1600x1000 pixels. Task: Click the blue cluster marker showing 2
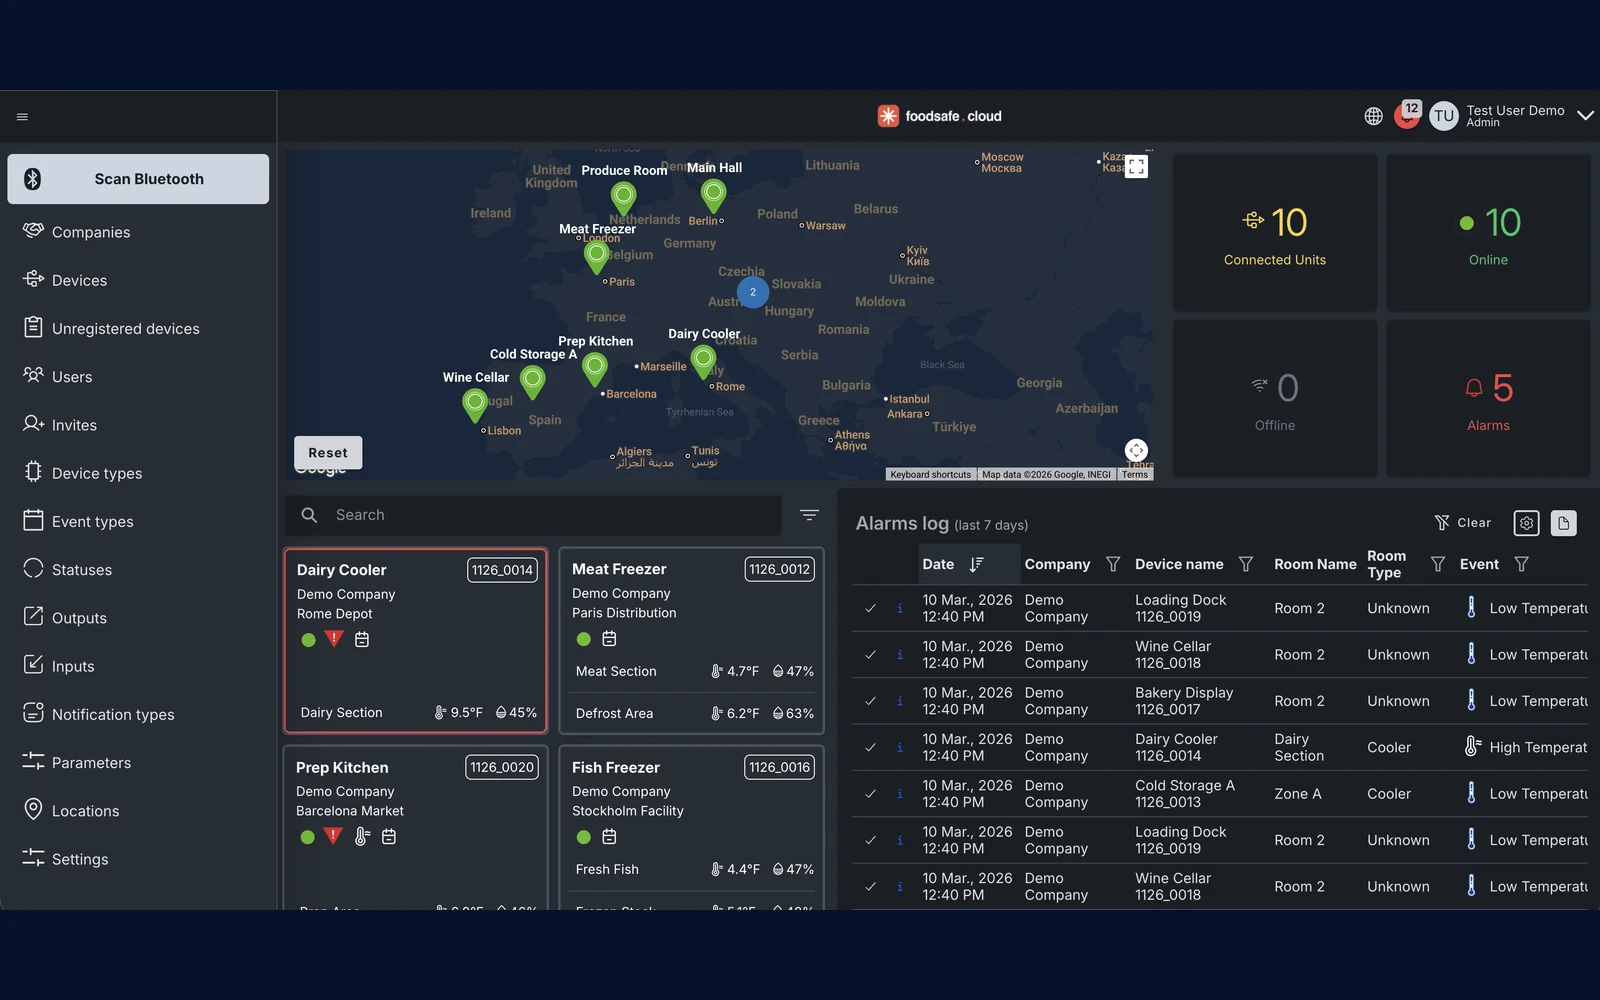(x=753, y=292)
